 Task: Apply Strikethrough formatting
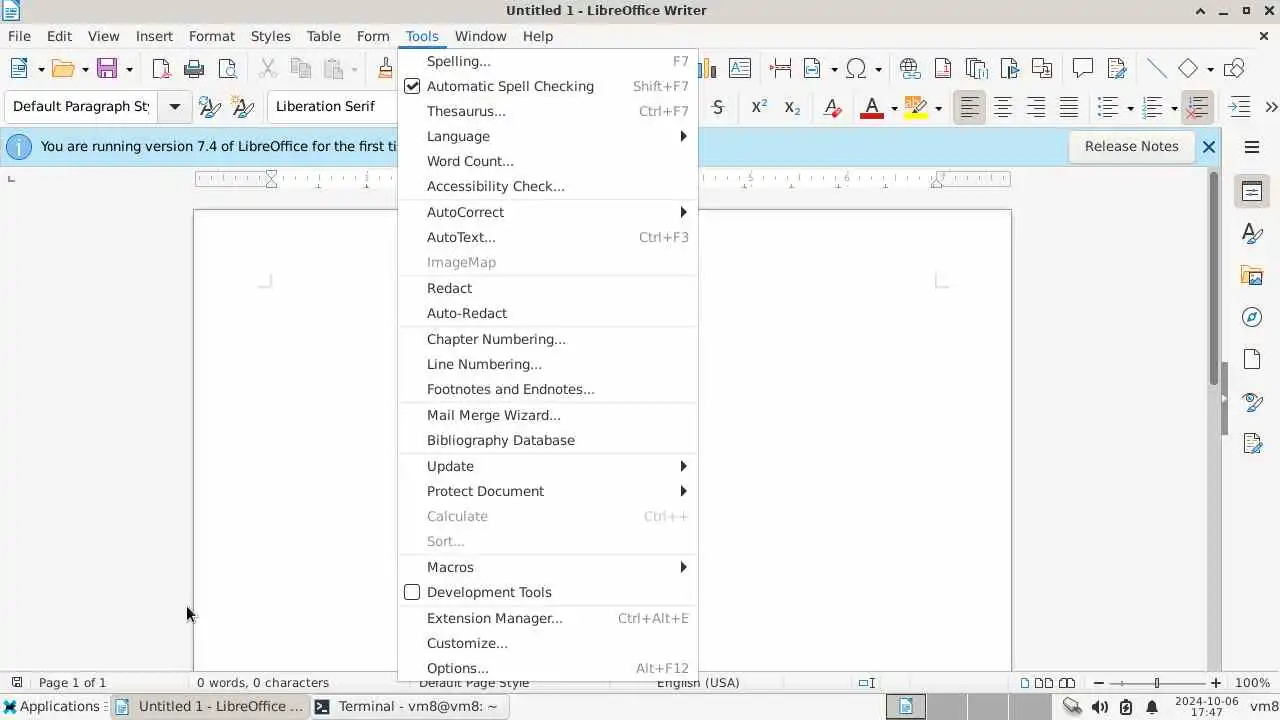pyautogui.click(x=718, y=106)
